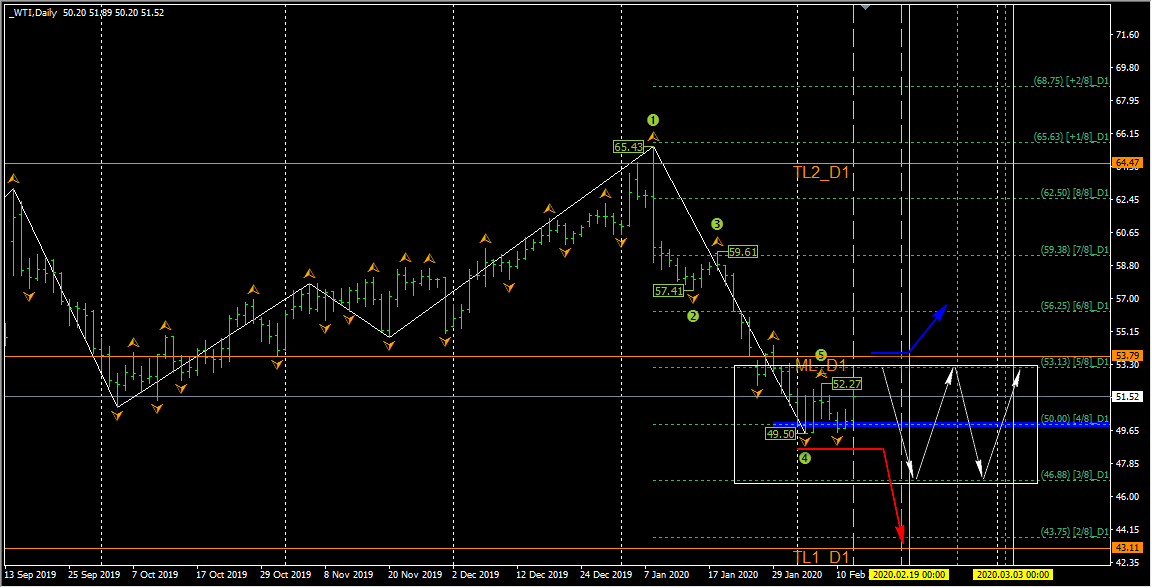Image resolution: width=1152 pixels, height=588 pixels.
Task: Click the chart shift triangle marker at top
Action: pos(865,7)
